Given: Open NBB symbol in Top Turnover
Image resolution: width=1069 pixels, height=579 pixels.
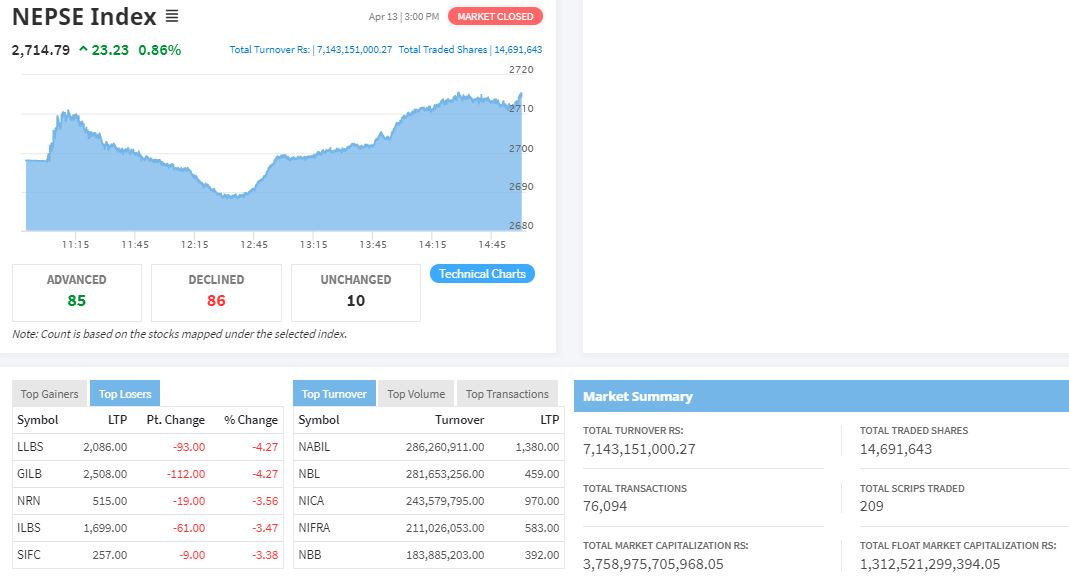Looking at the screenshot, I should pos(310,554).
